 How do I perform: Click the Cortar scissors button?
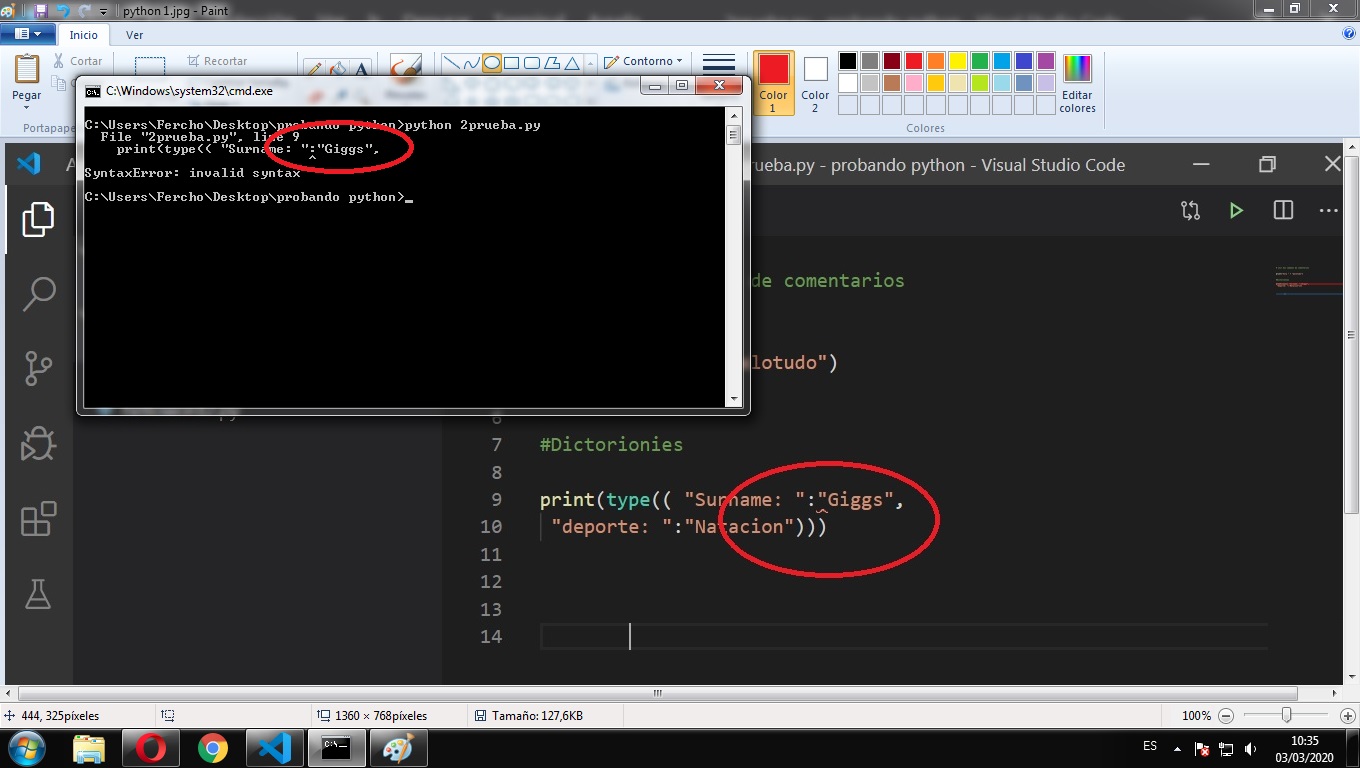point(78,61)
